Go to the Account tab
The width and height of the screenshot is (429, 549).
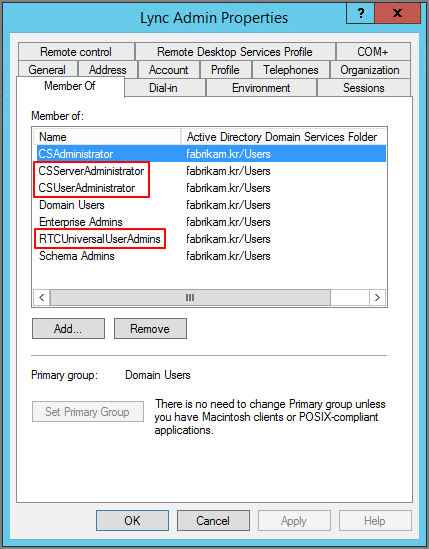pos(168,69)
